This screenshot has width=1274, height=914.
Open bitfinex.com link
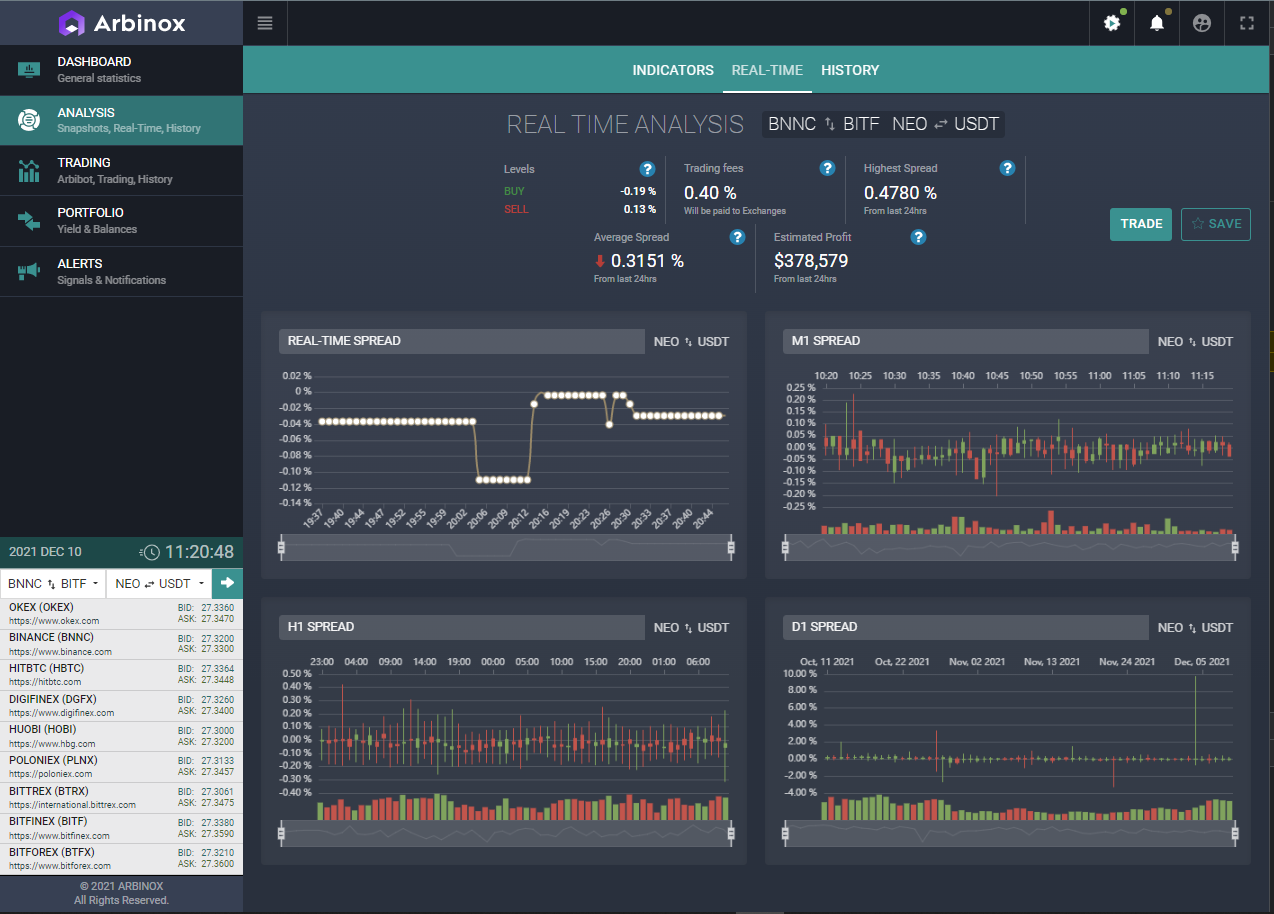point(59,835)
